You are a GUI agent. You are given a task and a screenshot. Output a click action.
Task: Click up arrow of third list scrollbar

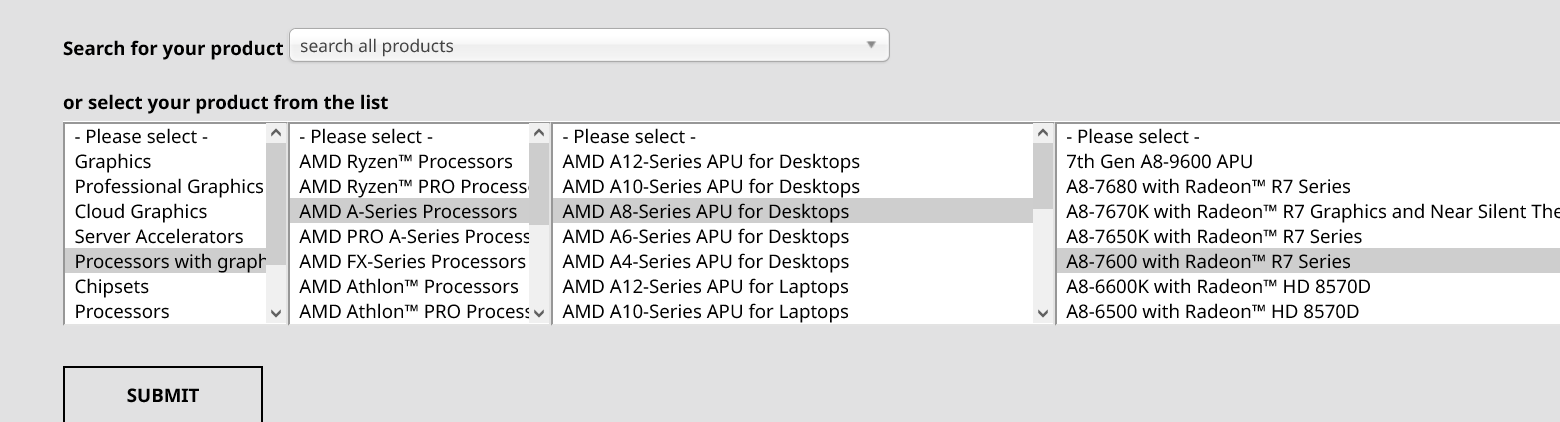[1043, 133]
